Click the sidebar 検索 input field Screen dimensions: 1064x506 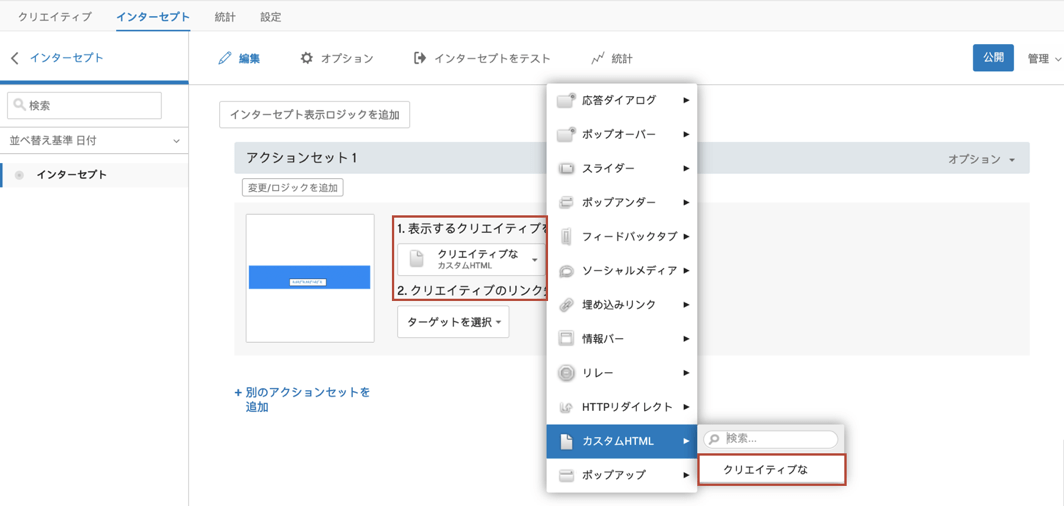pyautogui.click(x=84, y=106)
